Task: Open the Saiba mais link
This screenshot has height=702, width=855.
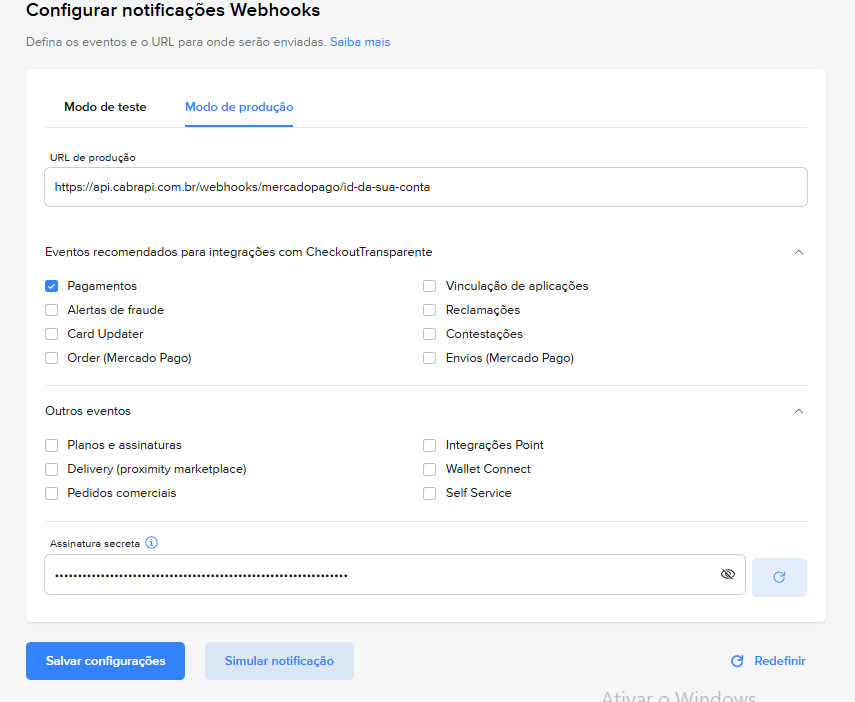Action: coord(360,42)
